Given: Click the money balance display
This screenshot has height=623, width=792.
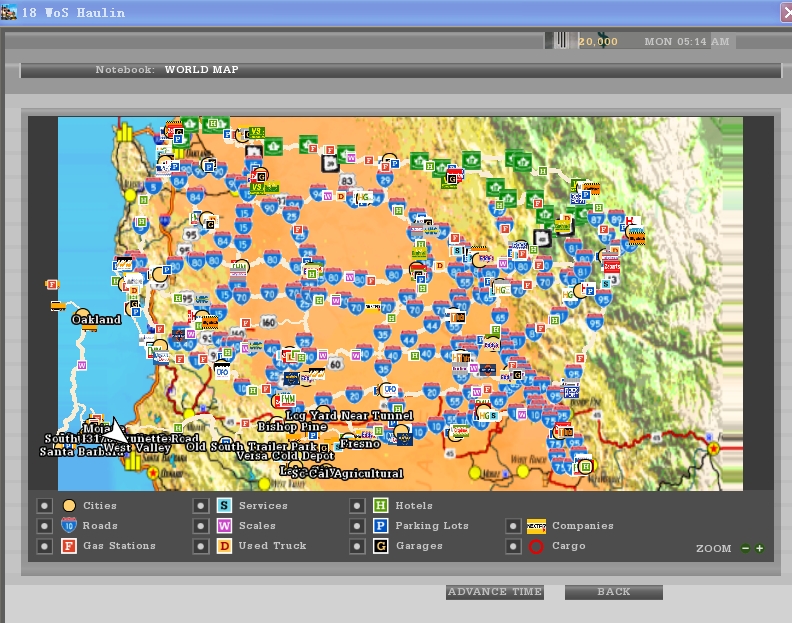Looking at the screenshot, I should (598, 41).
